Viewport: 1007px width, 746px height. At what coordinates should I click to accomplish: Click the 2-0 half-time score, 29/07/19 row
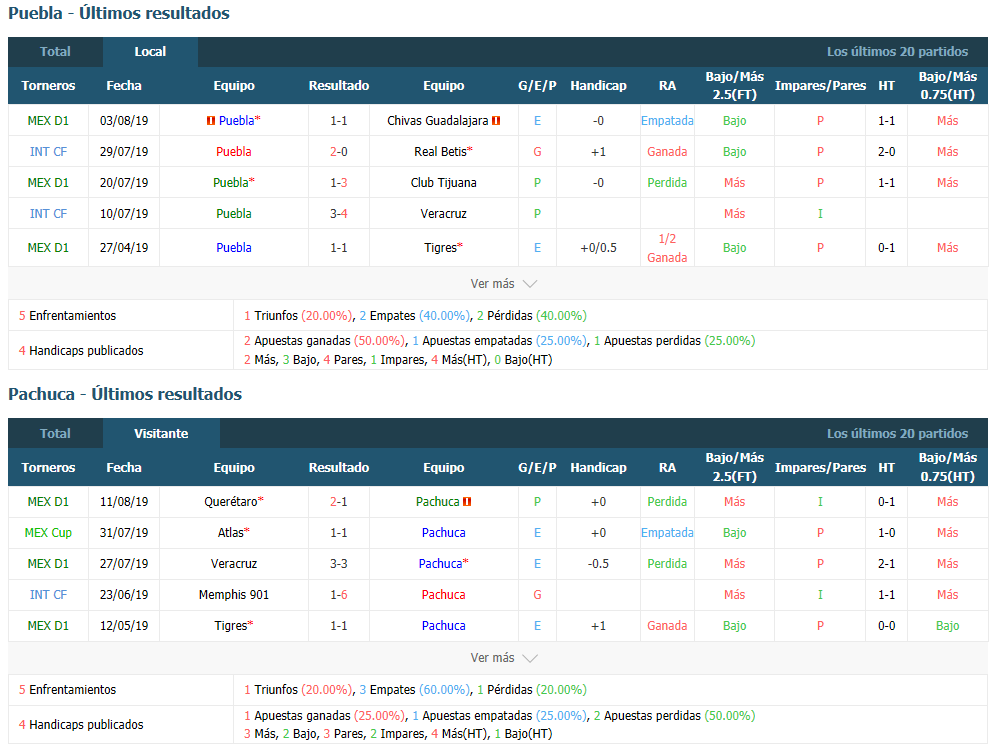(x=887, y=152)
